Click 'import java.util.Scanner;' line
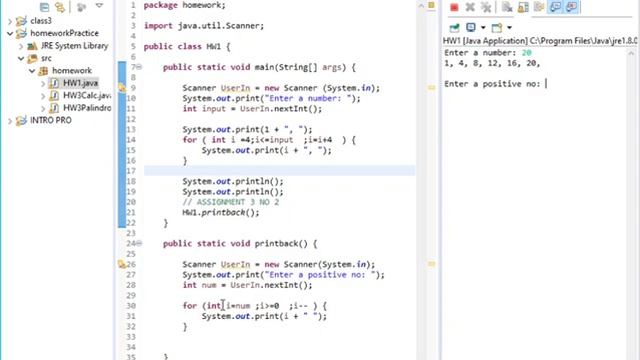Screen dimensions: 640x360 tap(204, 26)
